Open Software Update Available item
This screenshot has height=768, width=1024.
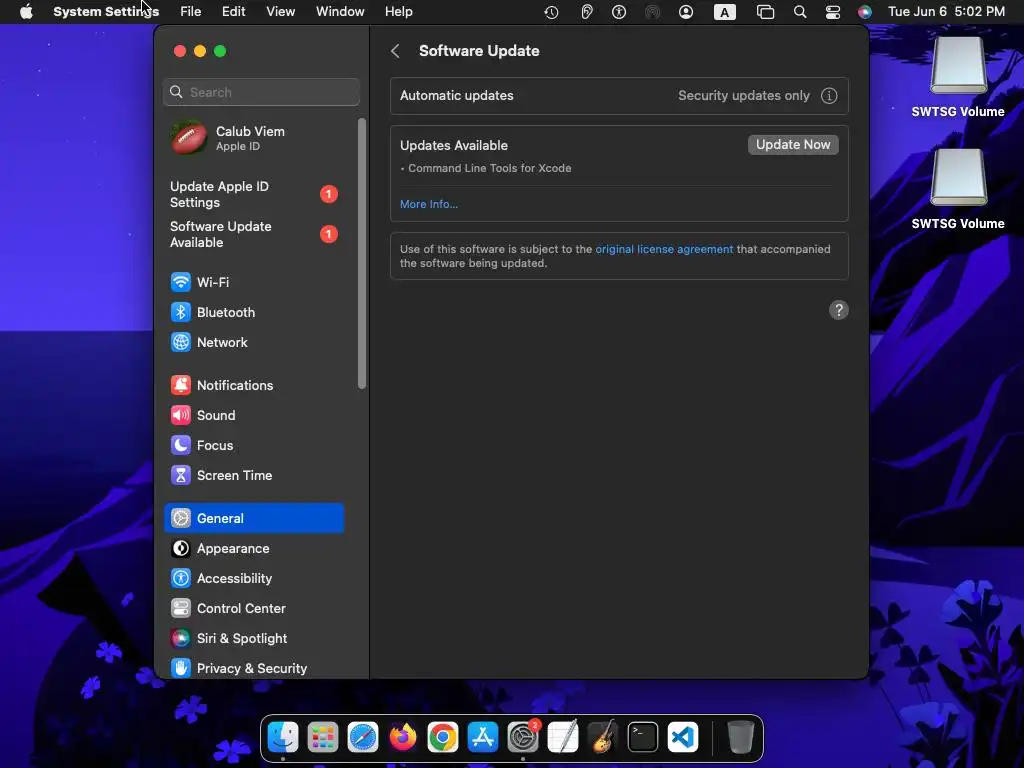point(253,234)
